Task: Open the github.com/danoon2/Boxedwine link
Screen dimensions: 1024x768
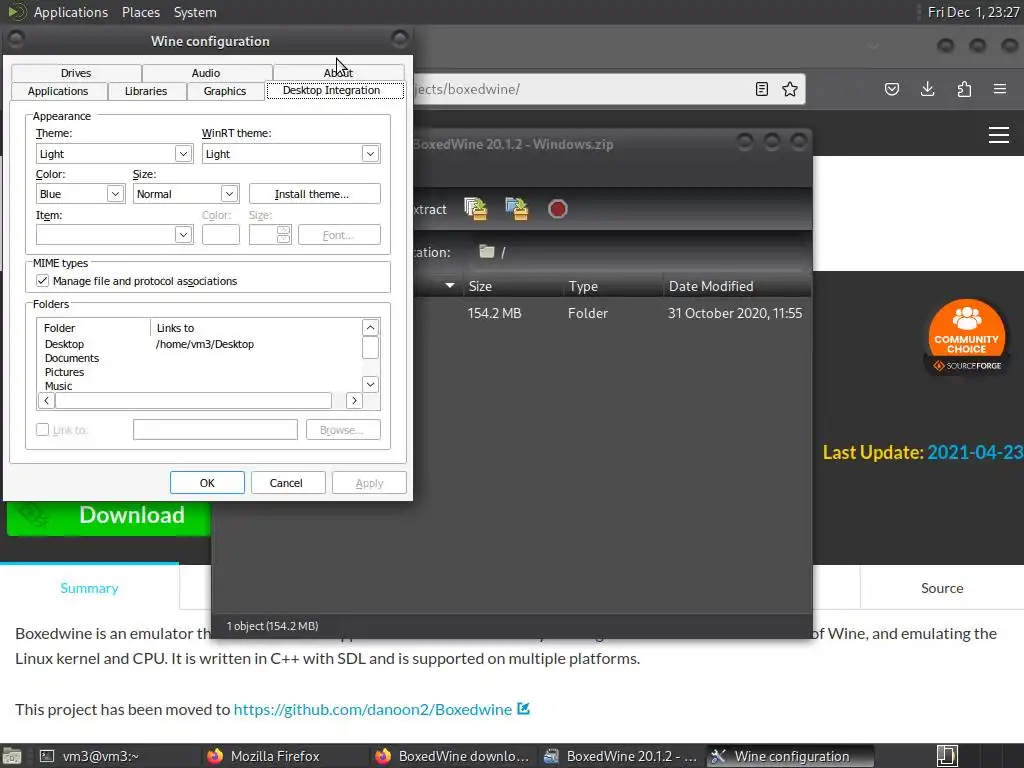Action: pyautogui.click(x=373, y=709)
